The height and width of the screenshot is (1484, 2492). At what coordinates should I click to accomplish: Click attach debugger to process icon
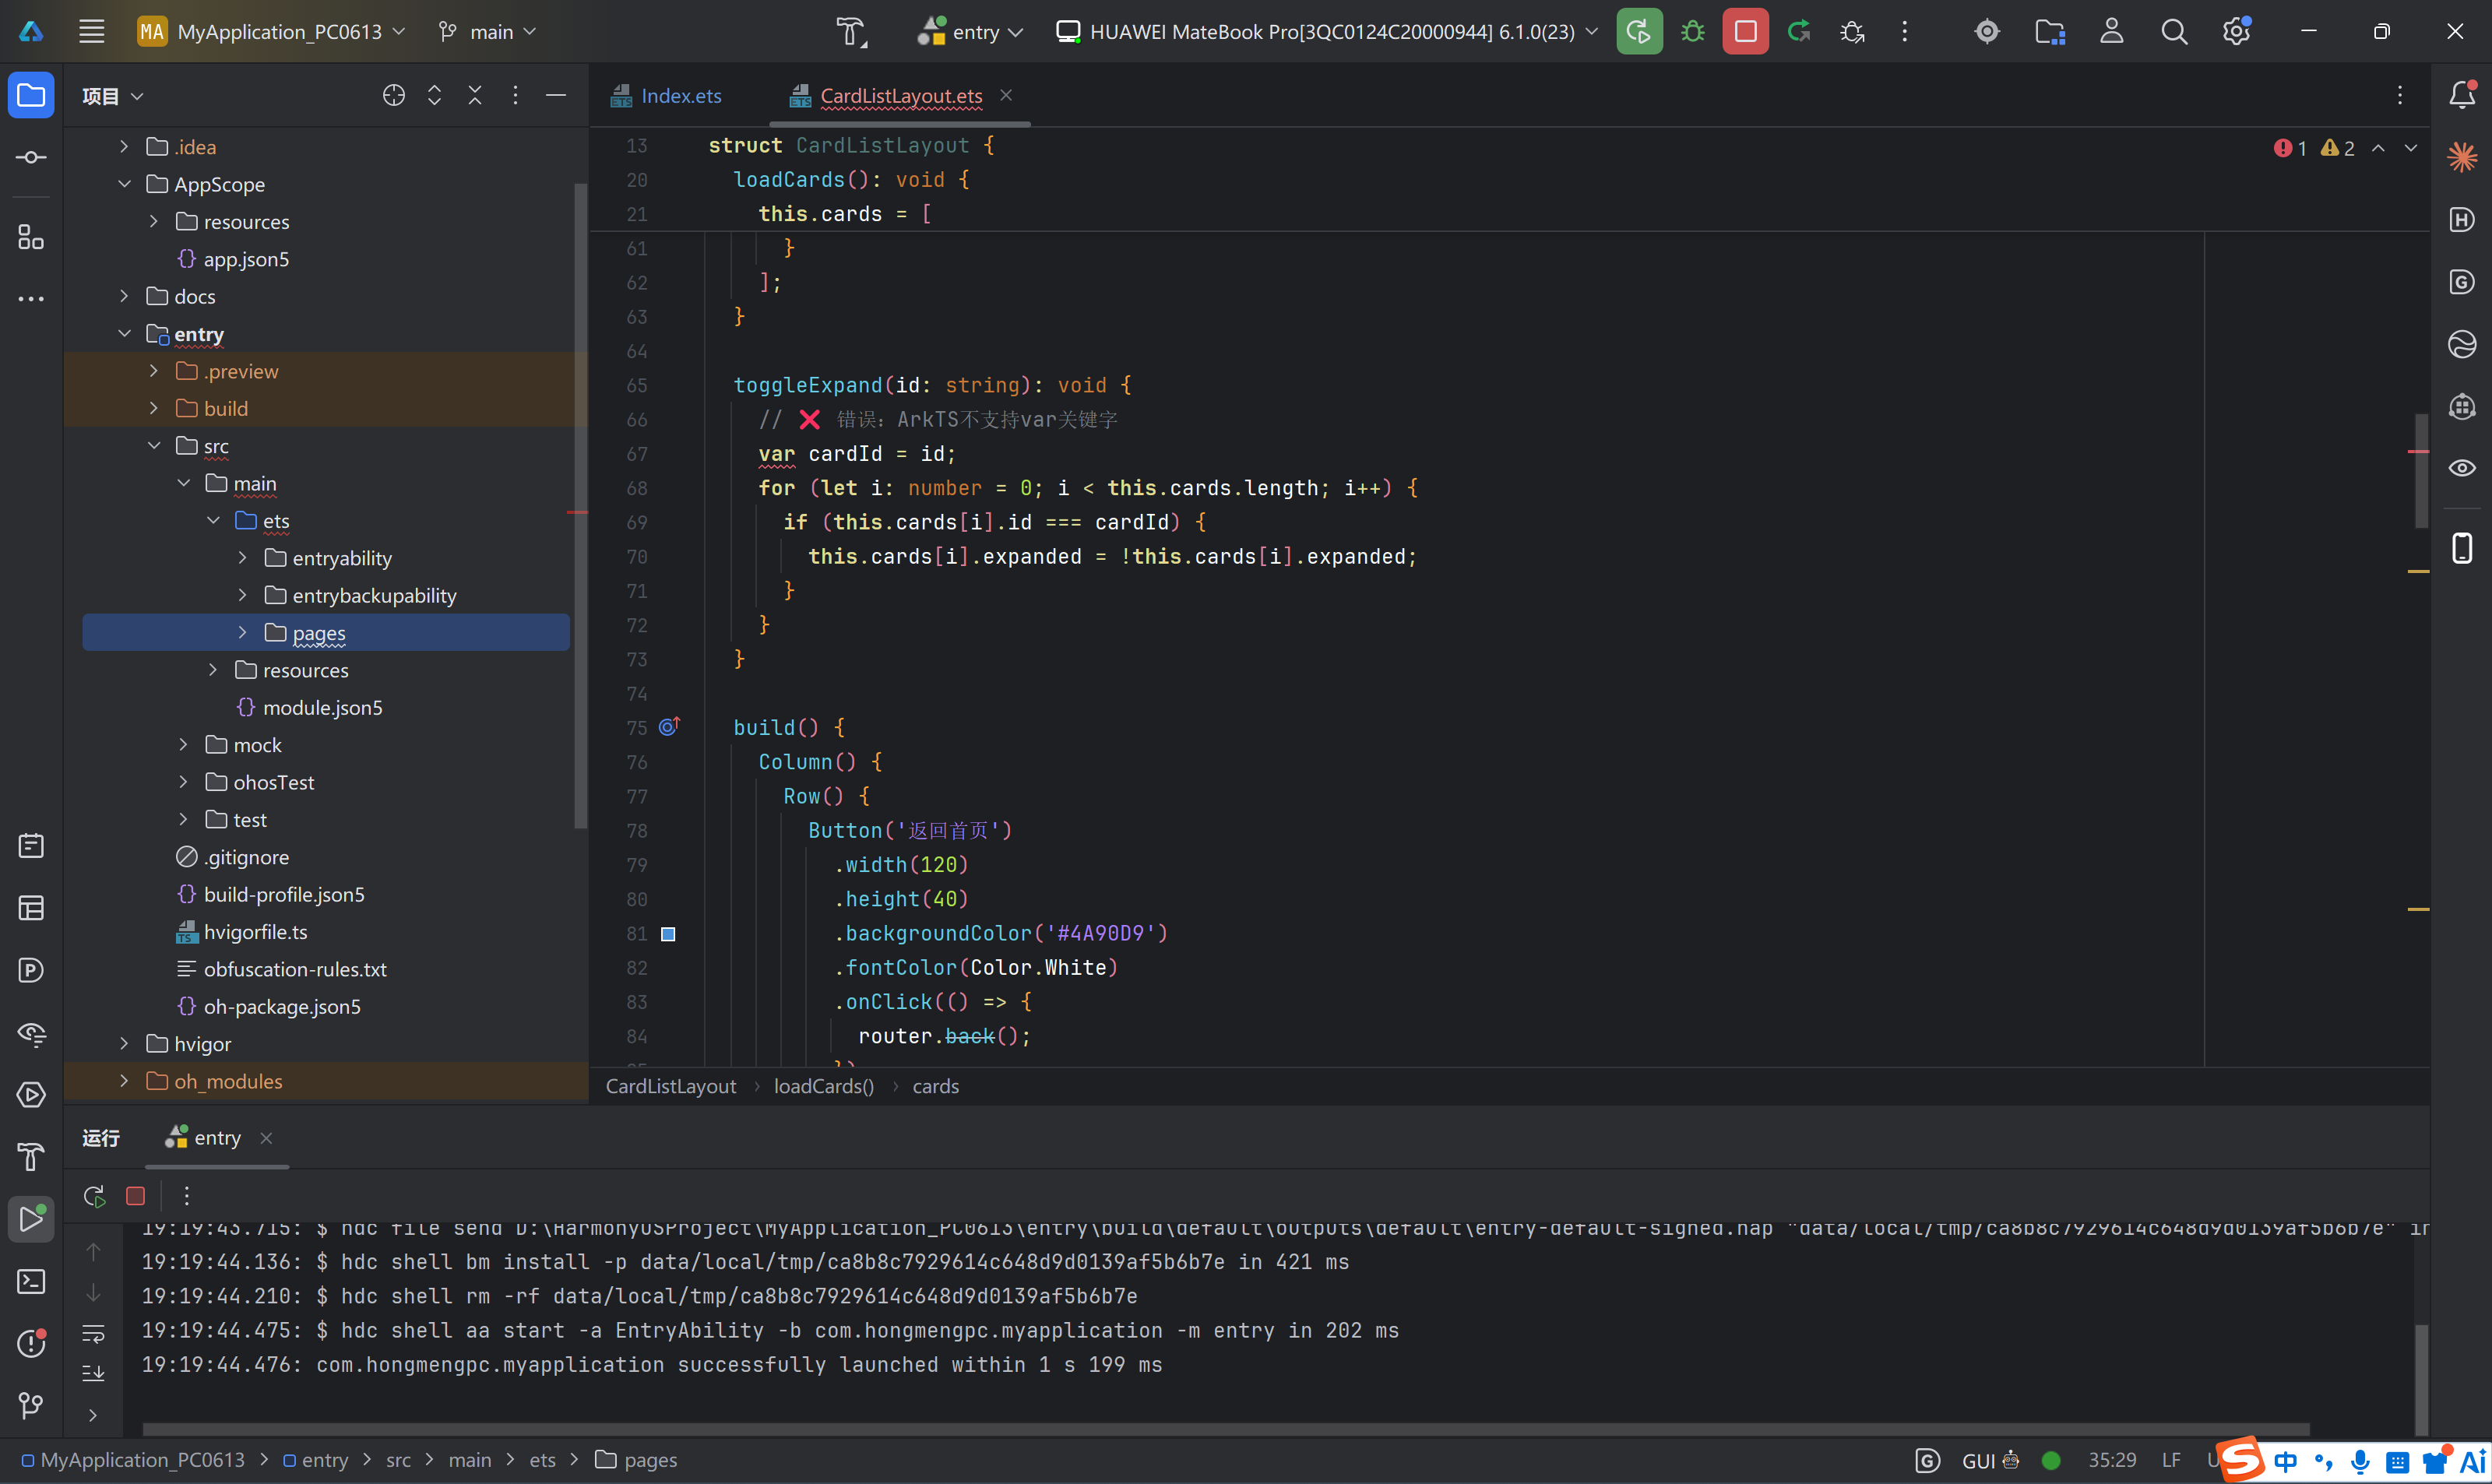pyautogui.click(x=1852, y=32)
